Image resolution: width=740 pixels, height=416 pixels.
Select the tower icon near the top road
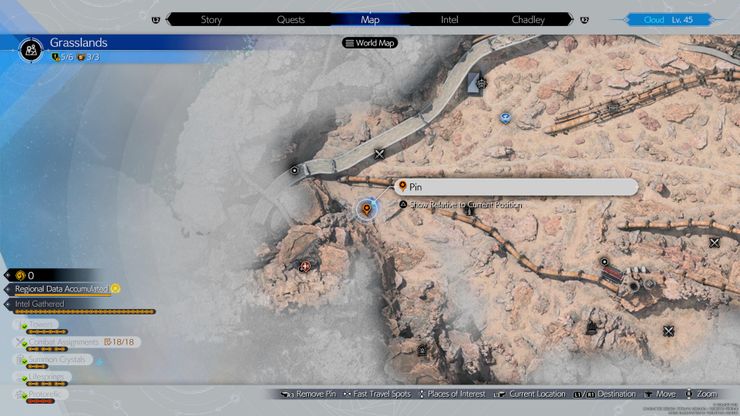pyautogui.click(x=481, y=84)
